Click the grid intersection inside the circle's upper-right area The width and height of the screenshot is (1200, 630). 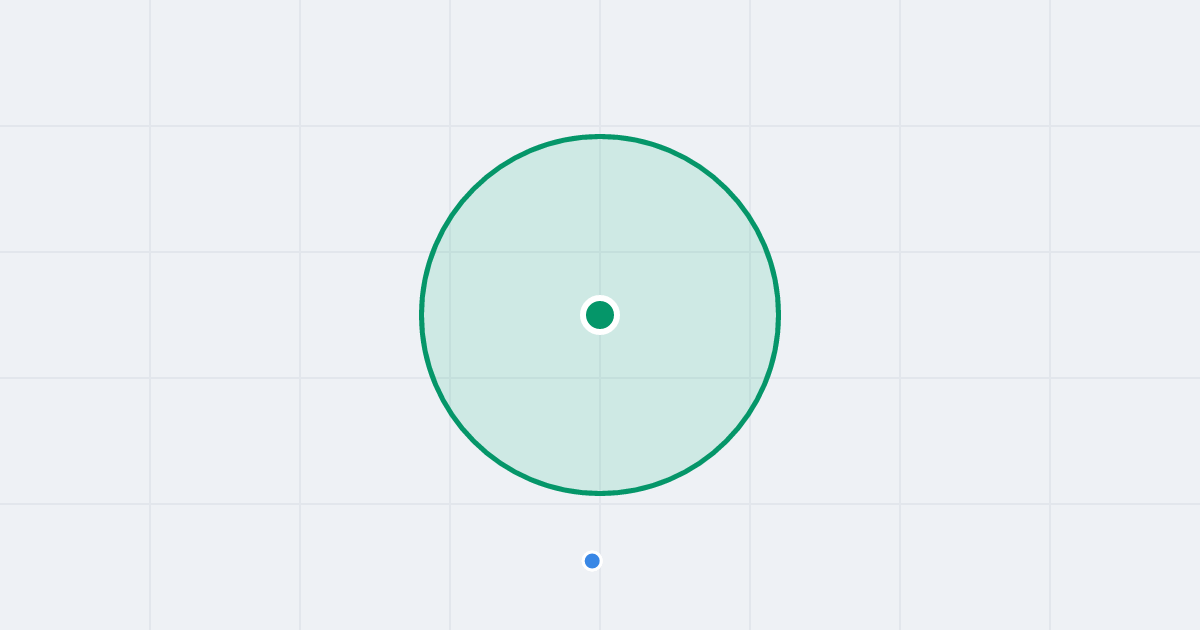[750, 252]
